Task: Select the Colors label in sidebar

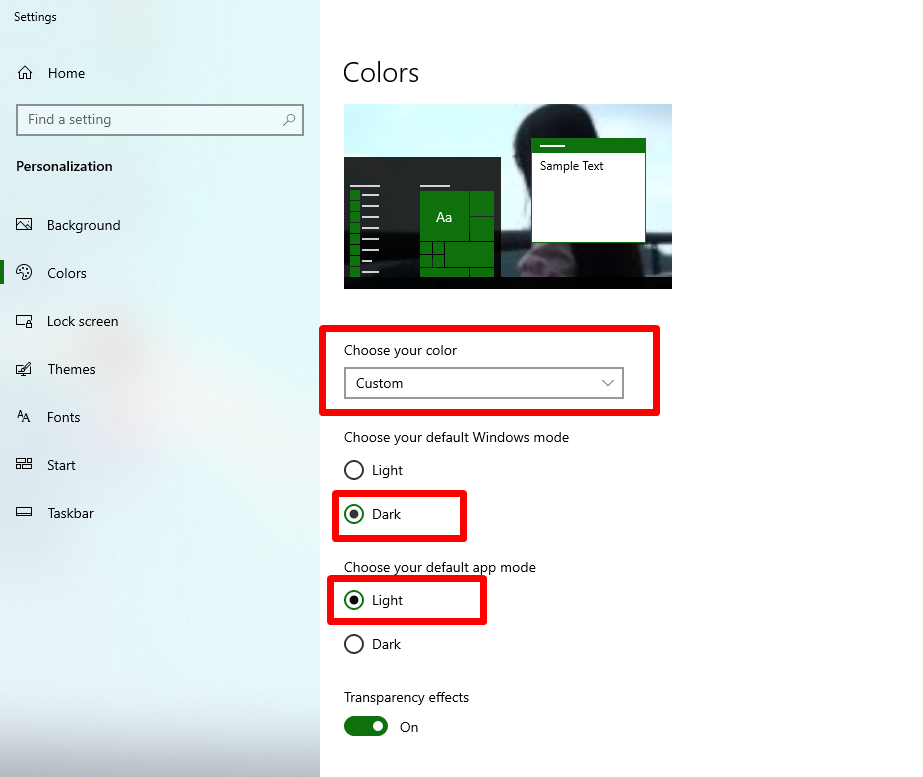Action: pyautogui.click(x=67, y=273)
